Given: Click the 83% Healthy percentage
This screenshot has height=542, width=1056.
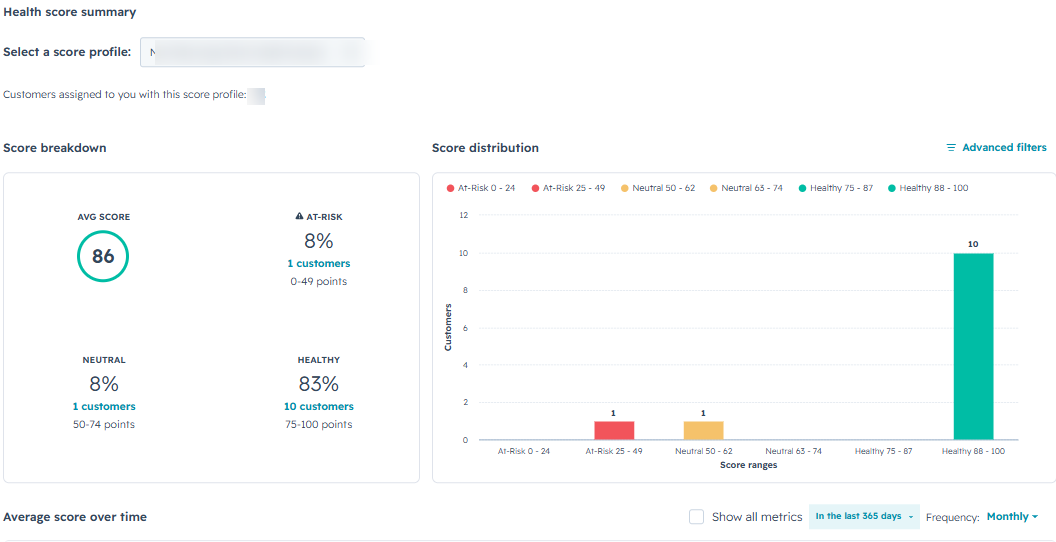Looking at the screenshot, I should pos(319,384).
